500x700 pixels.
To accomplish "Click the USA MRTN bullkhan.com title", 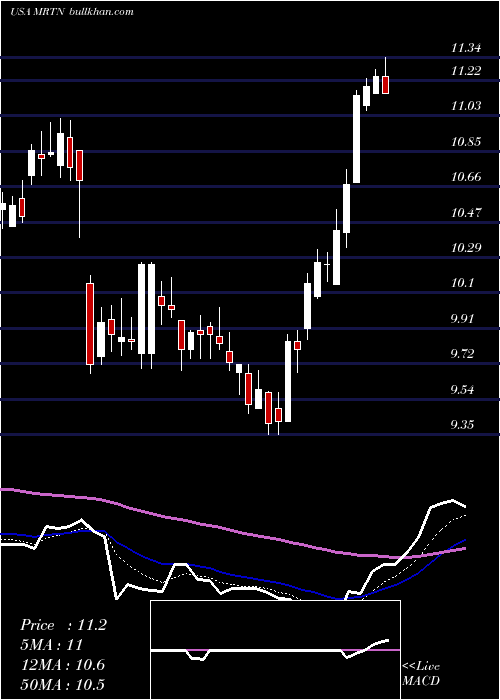I will point(71,12).
